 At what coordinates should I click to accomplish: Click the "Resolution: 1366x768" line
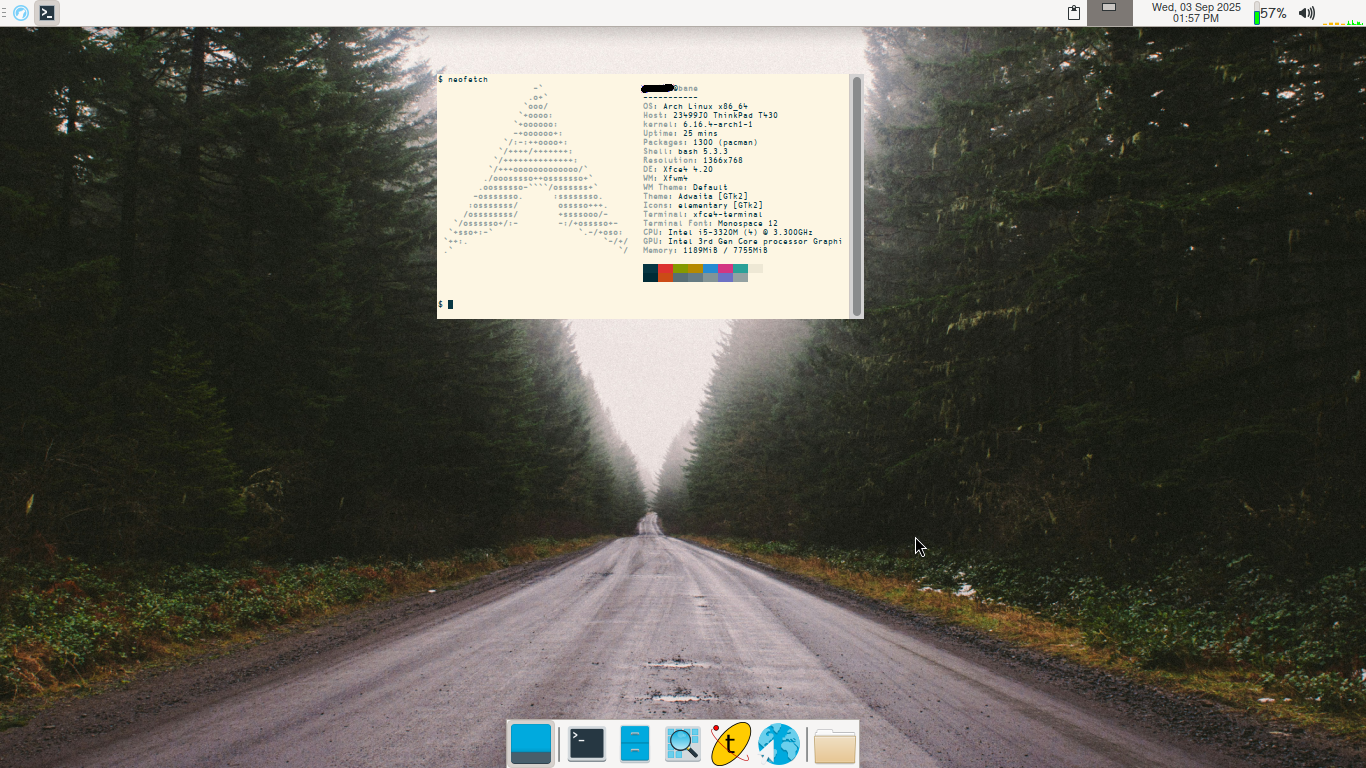[693, 160]
